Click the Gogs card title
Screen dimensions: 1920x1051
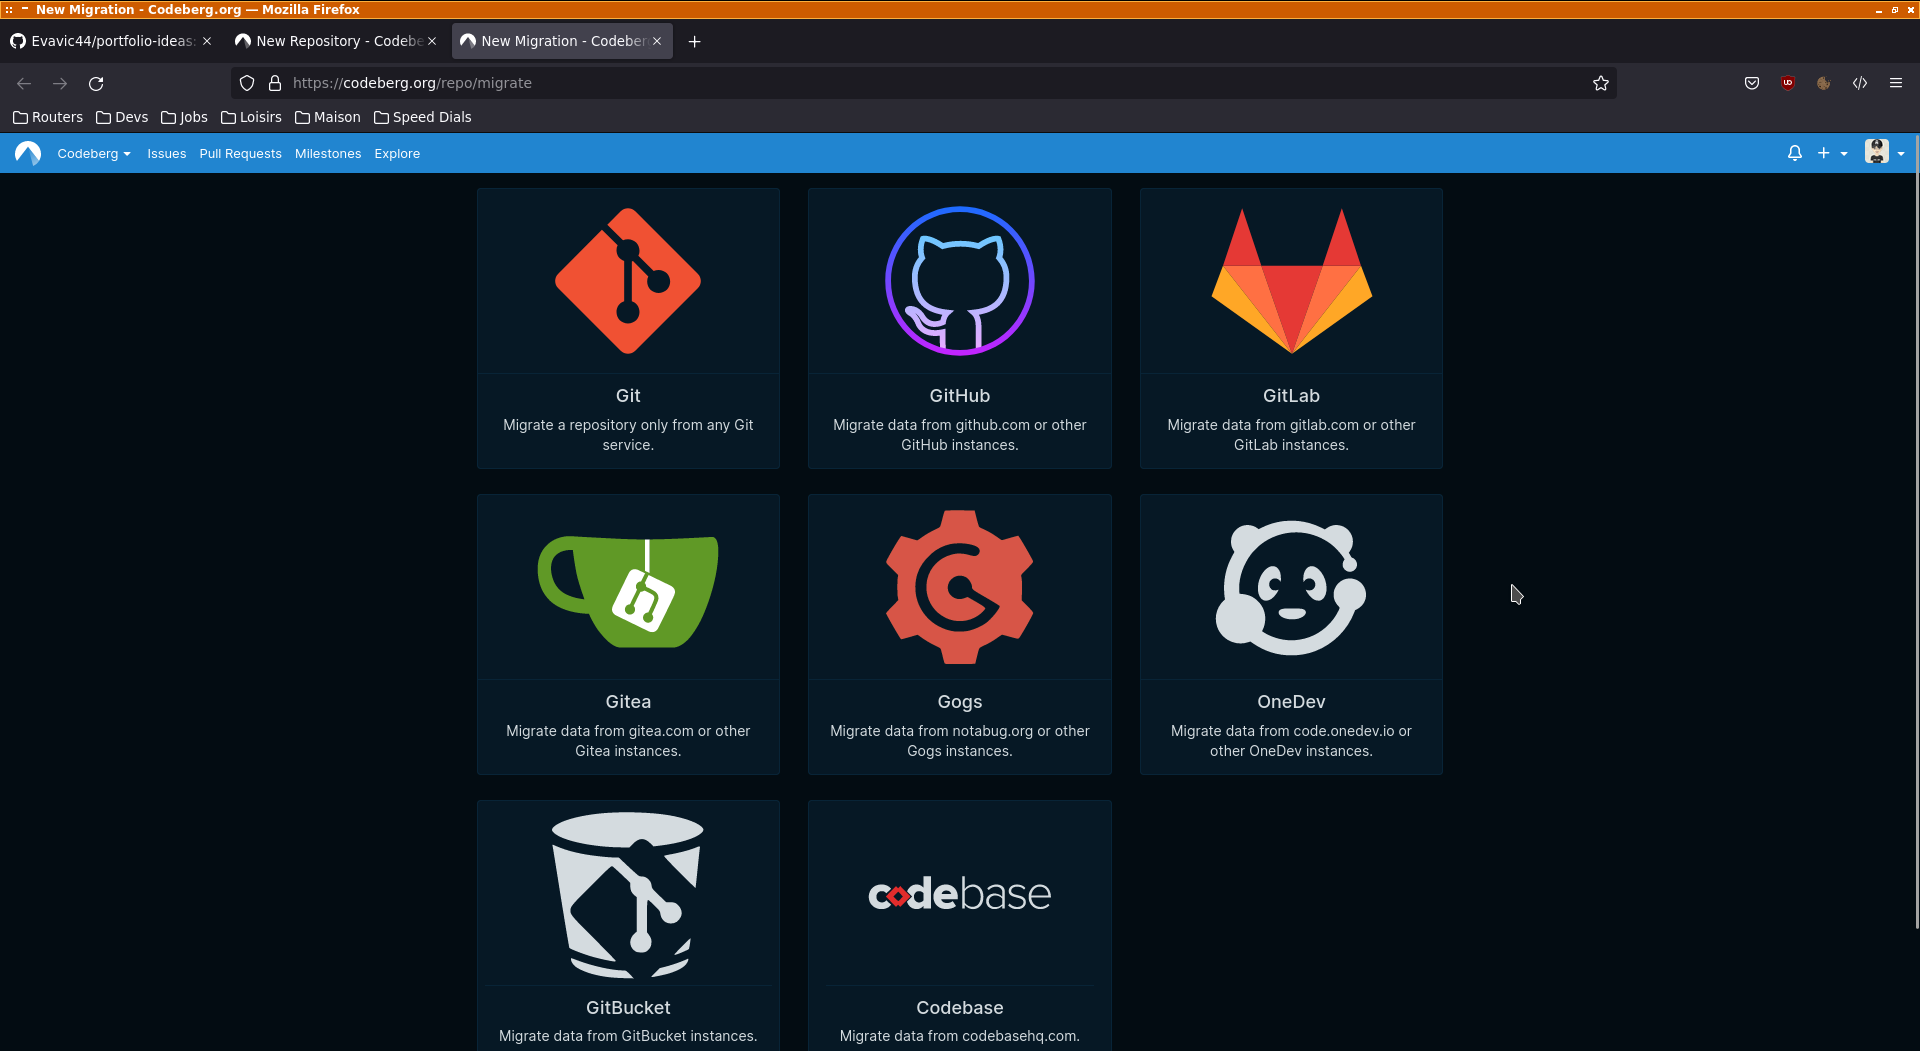(x=960, y=702)
